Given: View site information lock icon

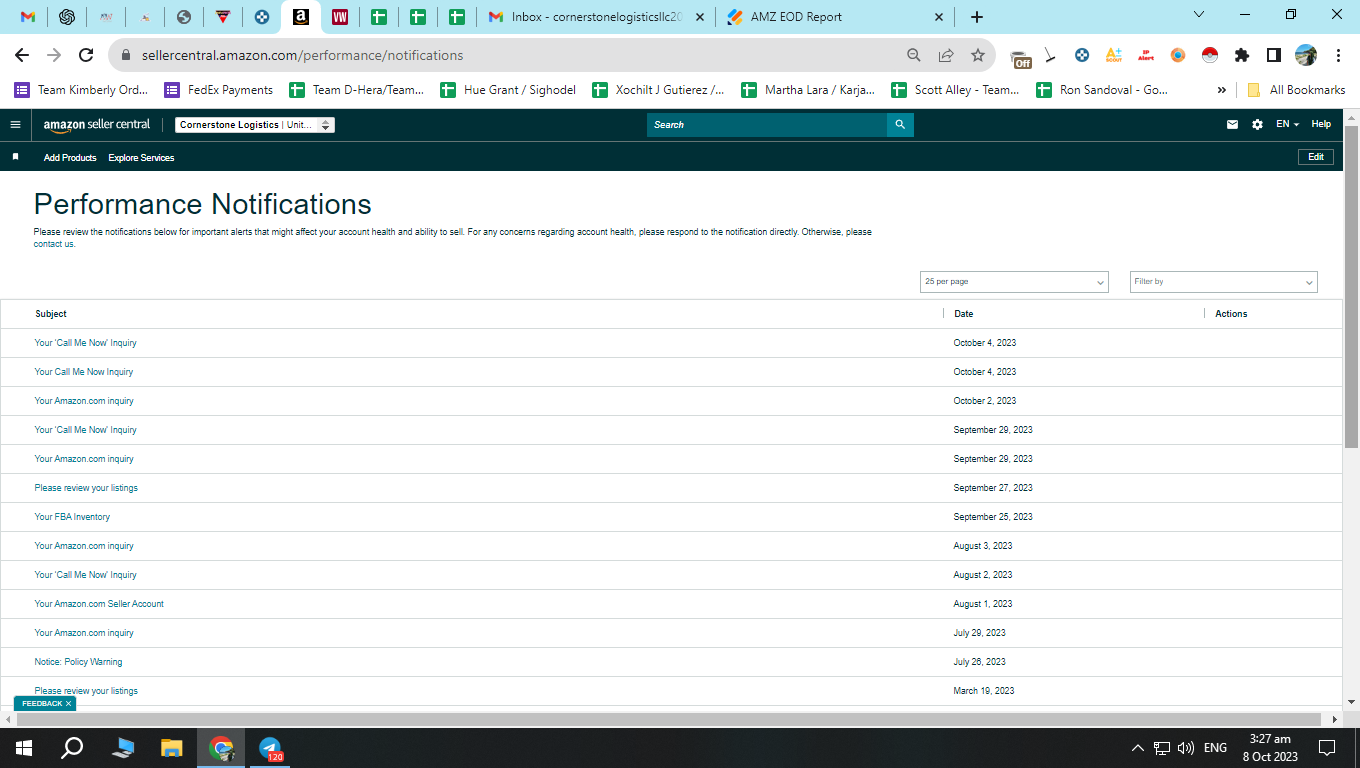Looking at the screenshot, I should (126, 55).
